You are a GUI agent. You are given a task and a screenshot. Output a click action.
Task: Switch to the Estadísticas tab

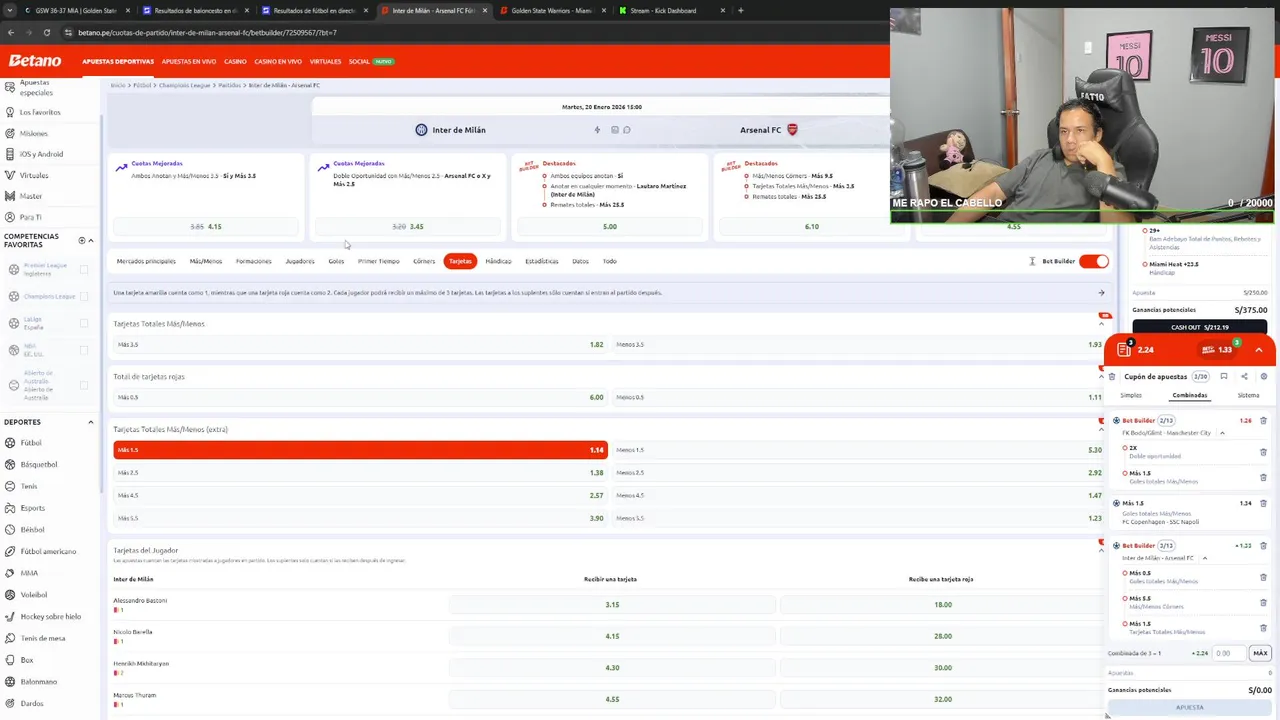click(542, 261)
